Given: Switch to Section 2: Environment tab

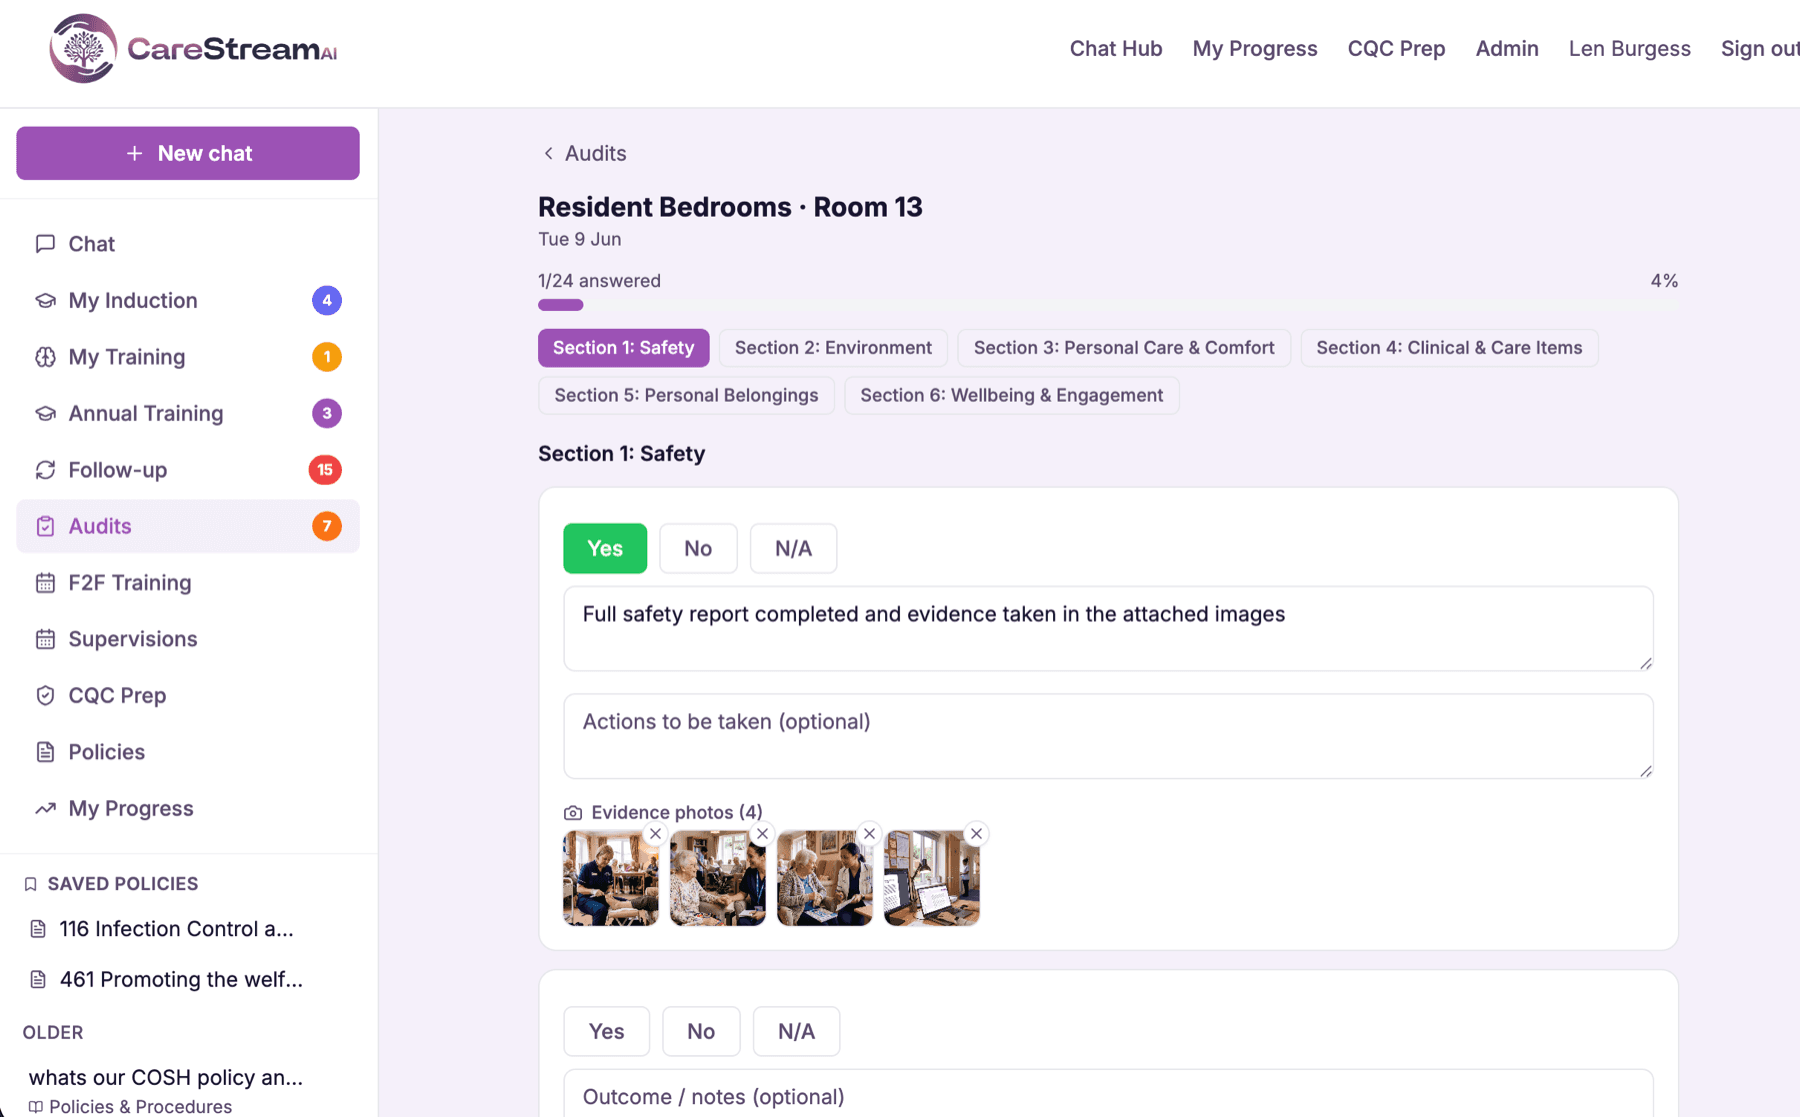Looking at the screenshot, I should pyautogui.click(x=833, y=348).
